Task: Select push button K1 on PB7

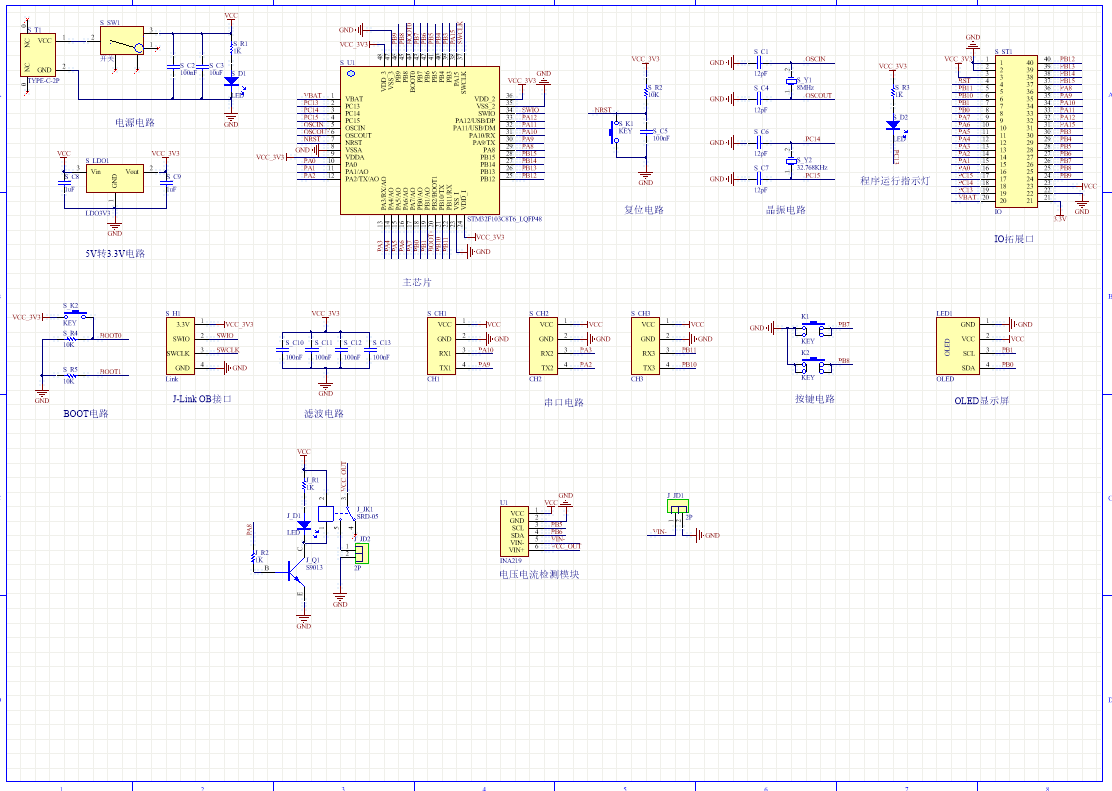Action: [814, 328]
